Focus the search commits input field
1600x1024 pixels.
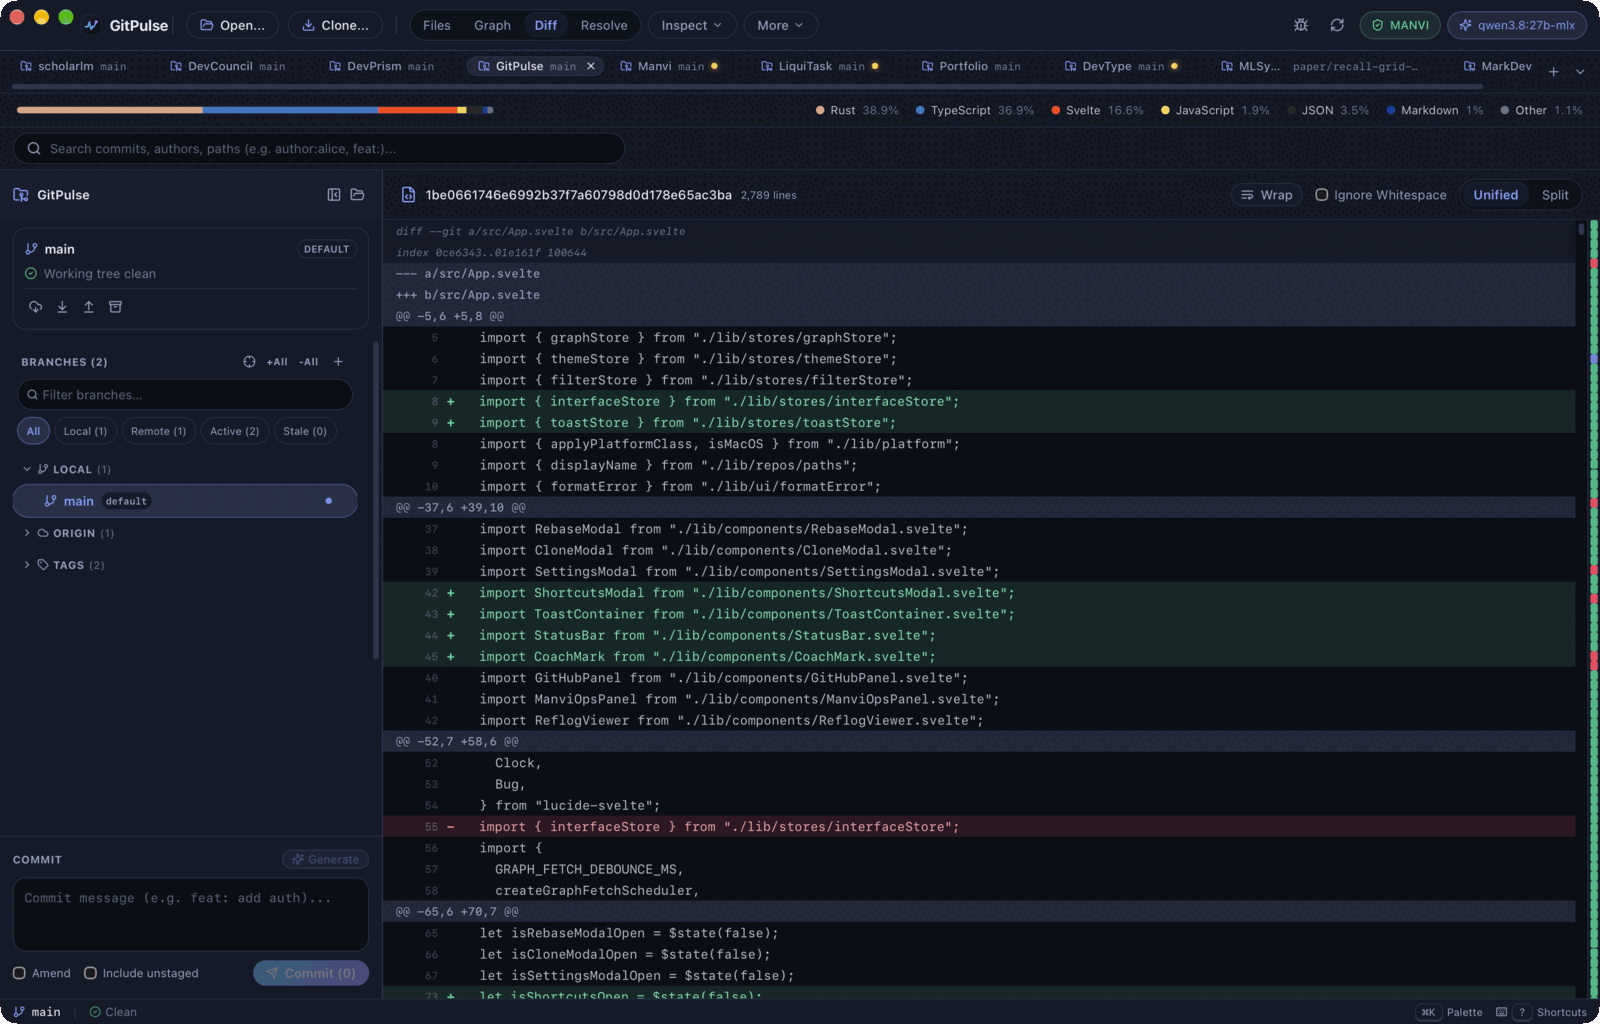[319, 148]
